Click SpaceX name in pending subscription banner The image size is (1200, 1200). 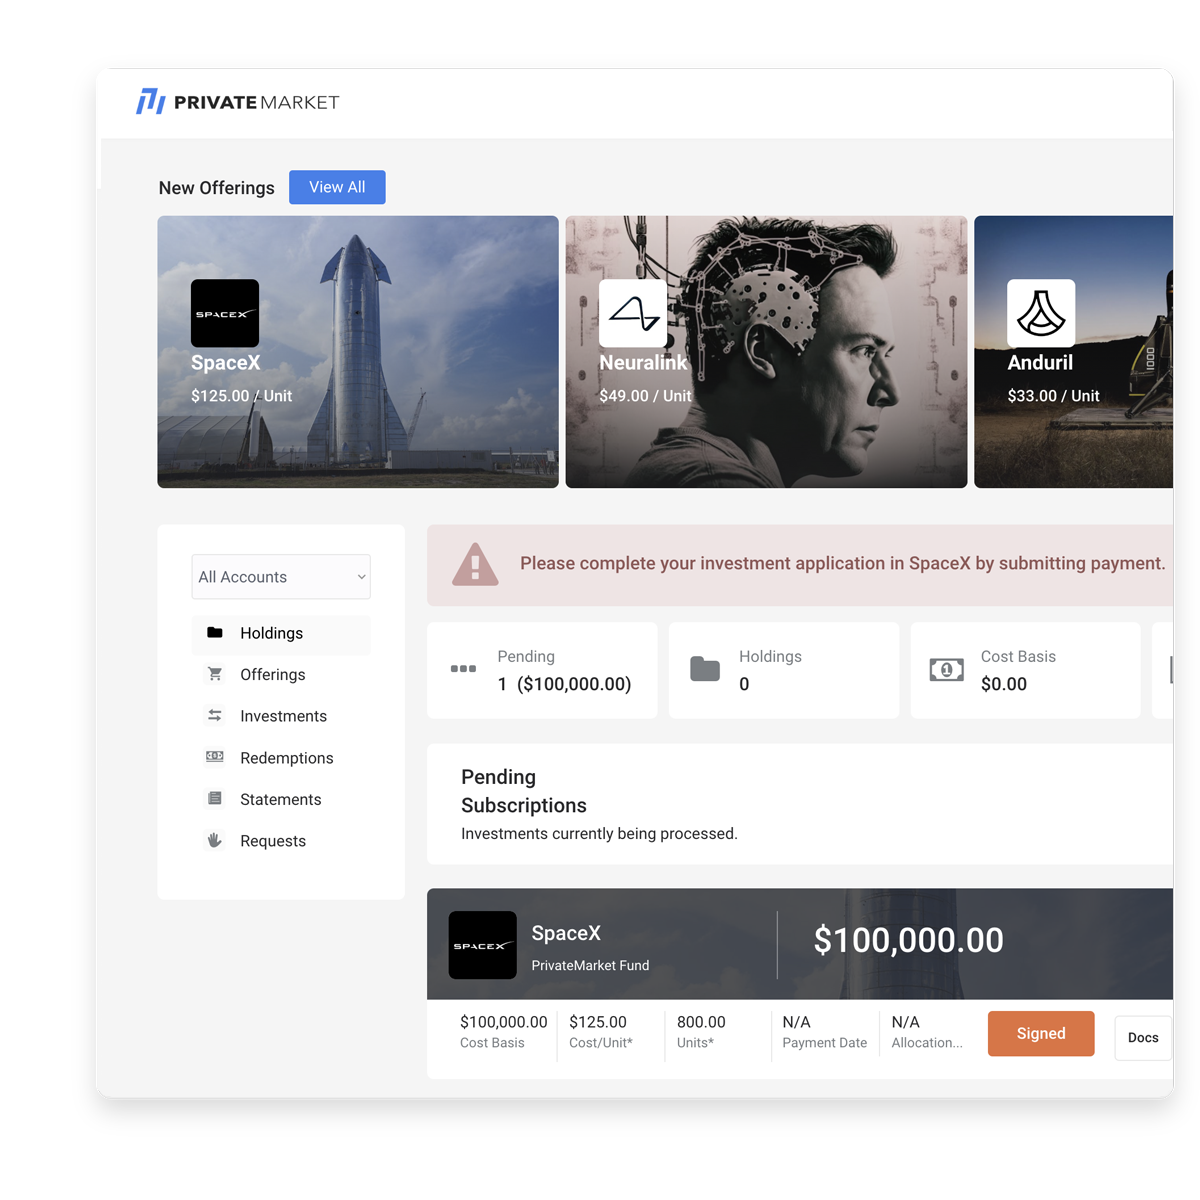(x=566, y=933)
